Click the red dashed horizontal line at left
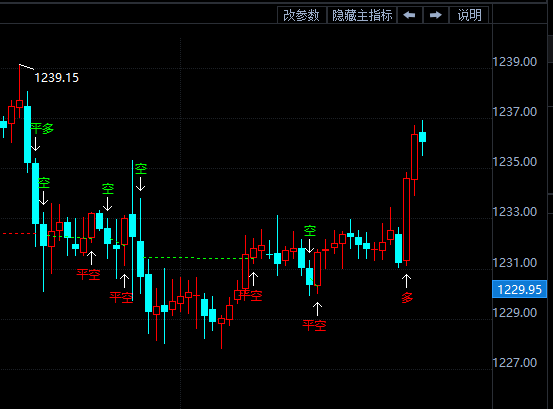 click(x=19, y=233)
